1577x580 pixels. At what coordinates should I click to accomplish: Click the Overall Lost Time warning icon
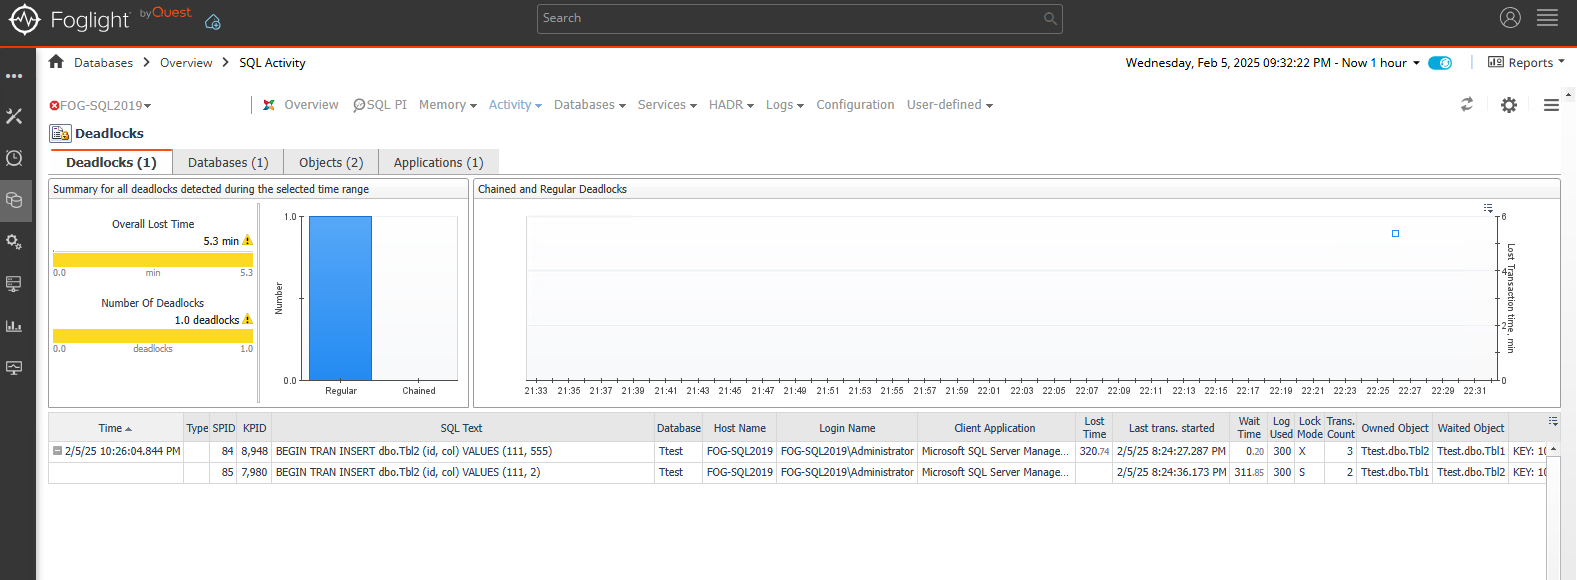248,240
